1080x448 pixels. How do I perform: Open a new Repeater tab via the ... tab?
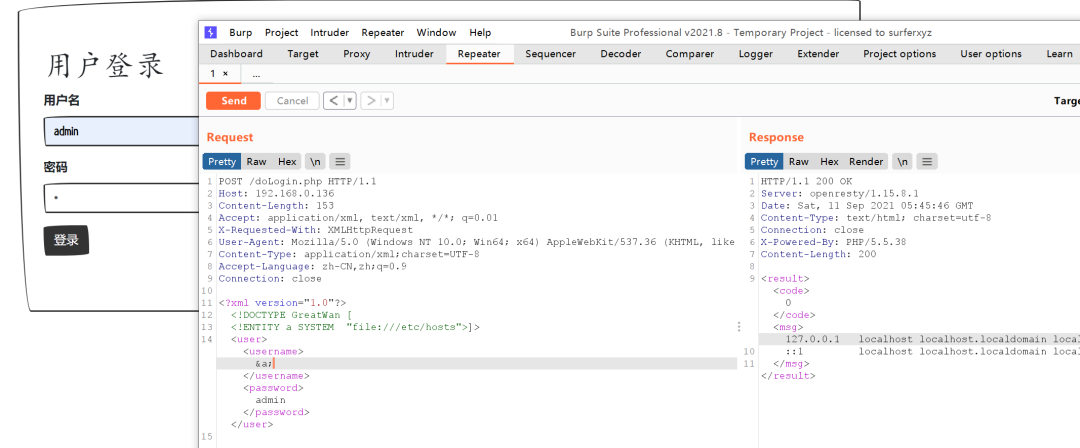[x=256, y=73]
